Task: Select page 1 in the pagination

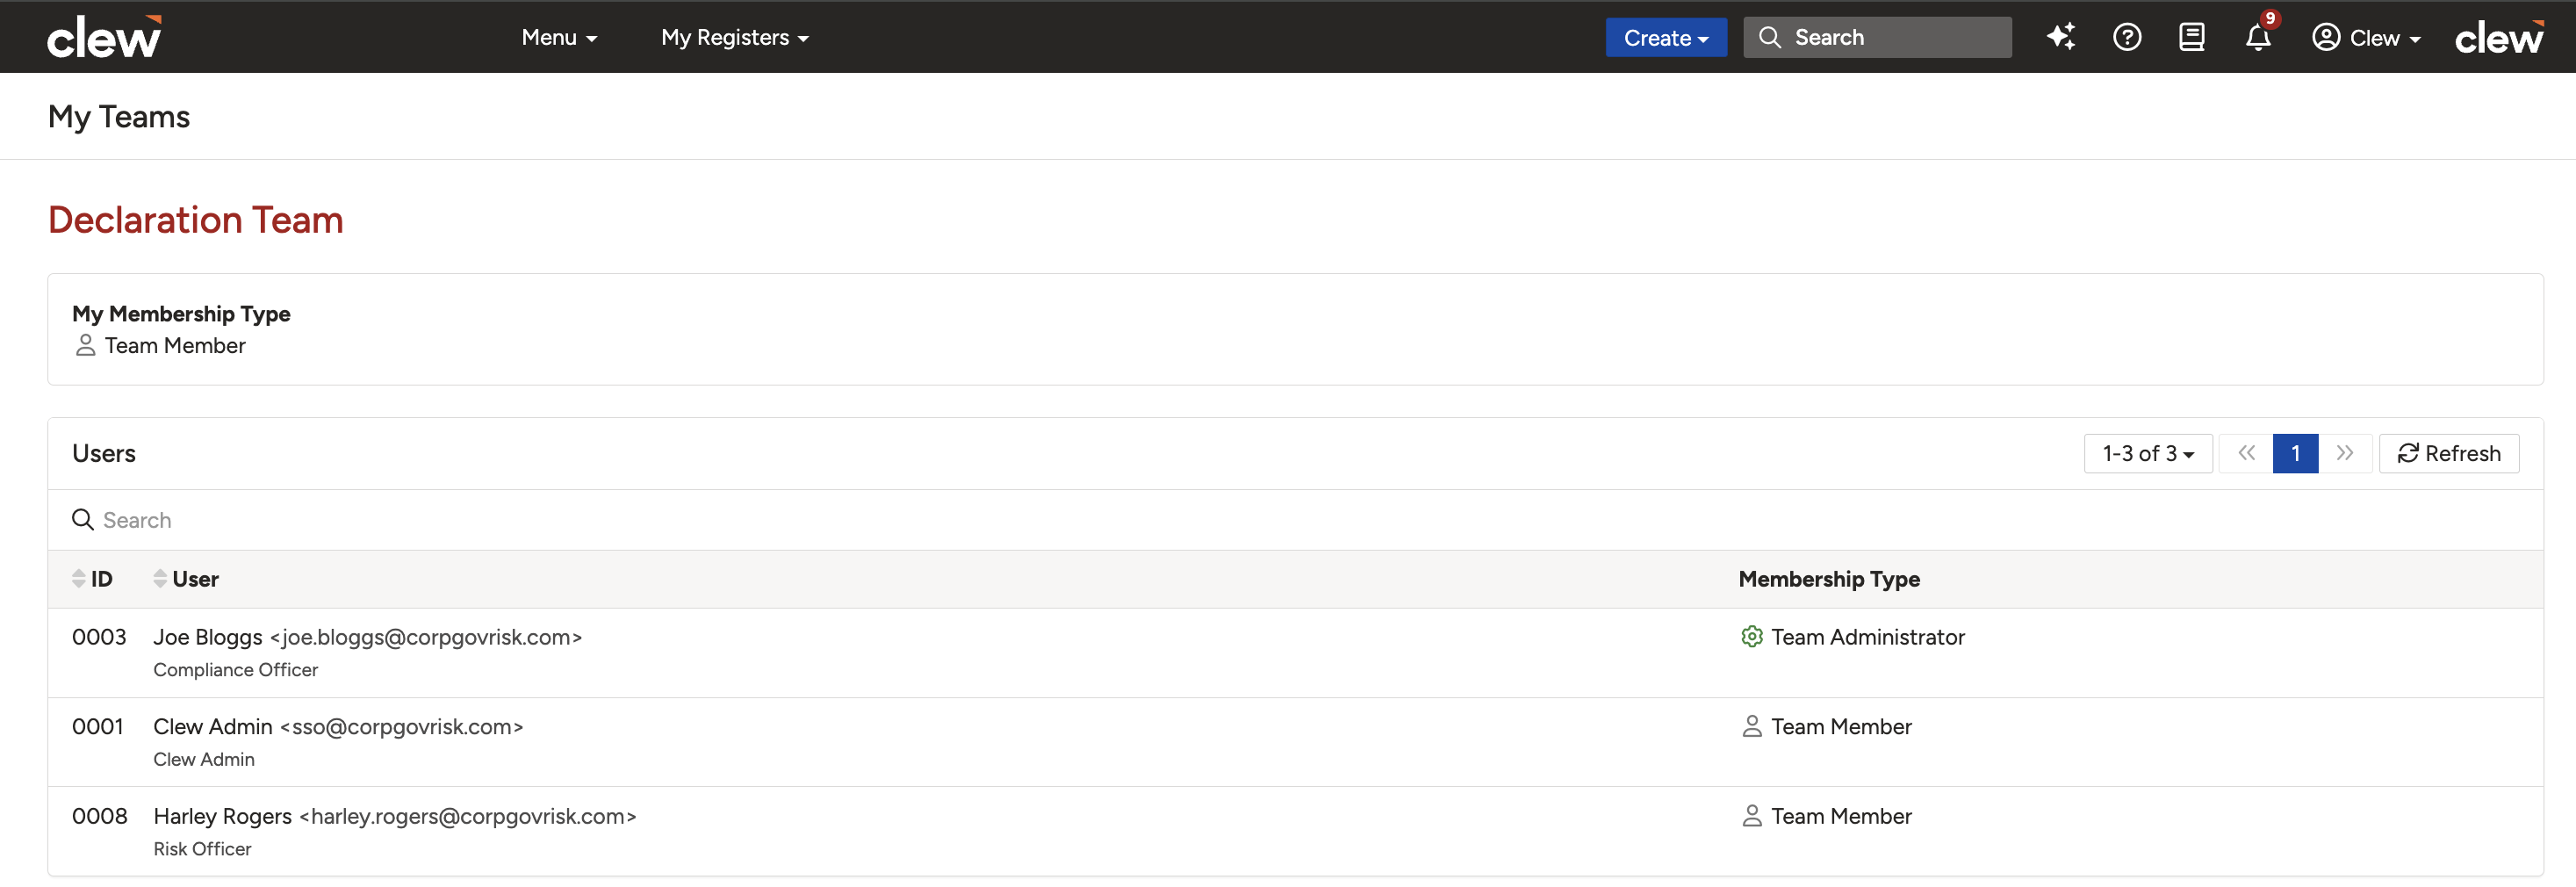Action: 2295,454
